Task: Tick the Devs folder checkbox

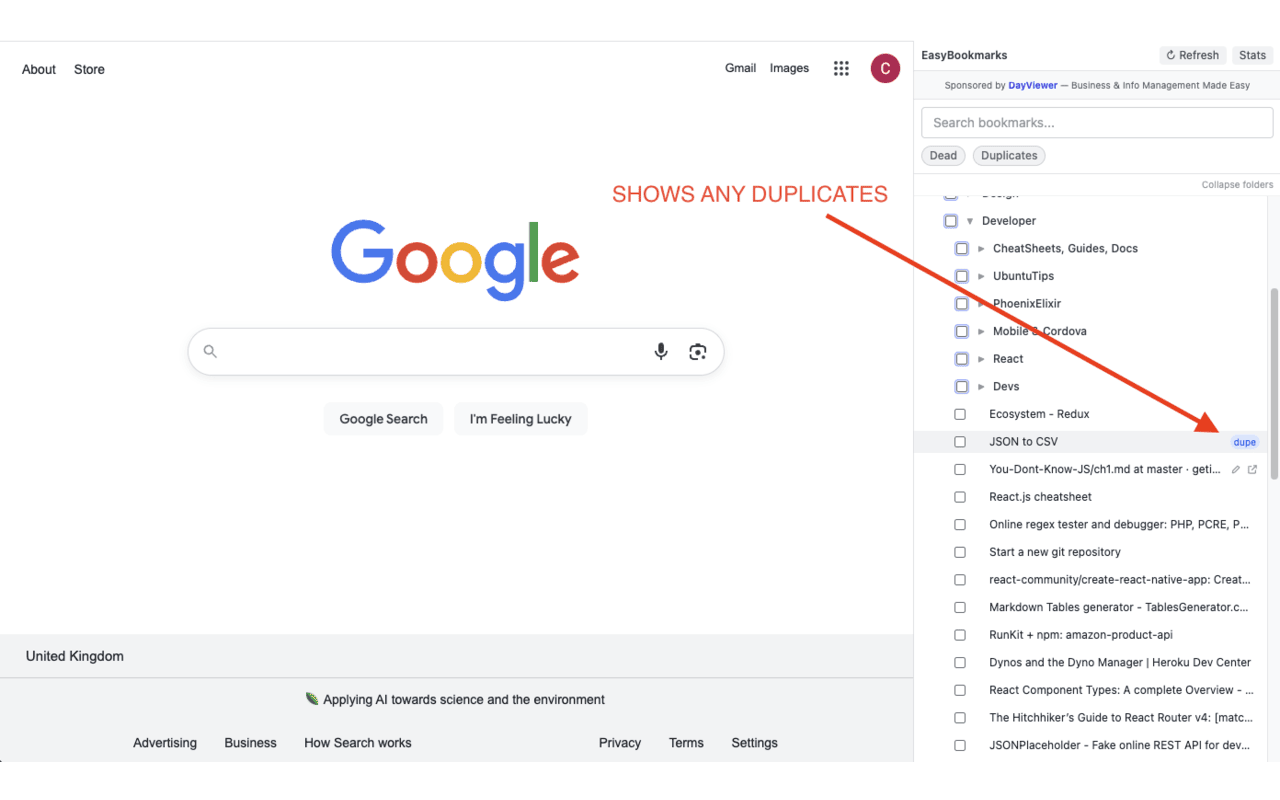Action: (962, 387)
